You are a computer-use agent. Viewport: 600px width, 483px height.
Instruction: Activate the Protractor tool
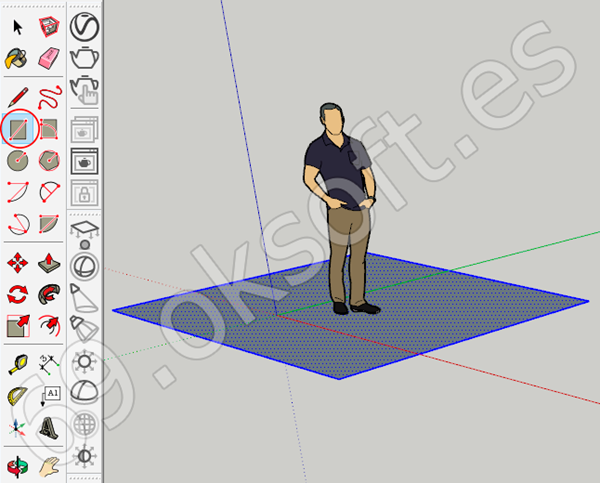pos(17,397)
